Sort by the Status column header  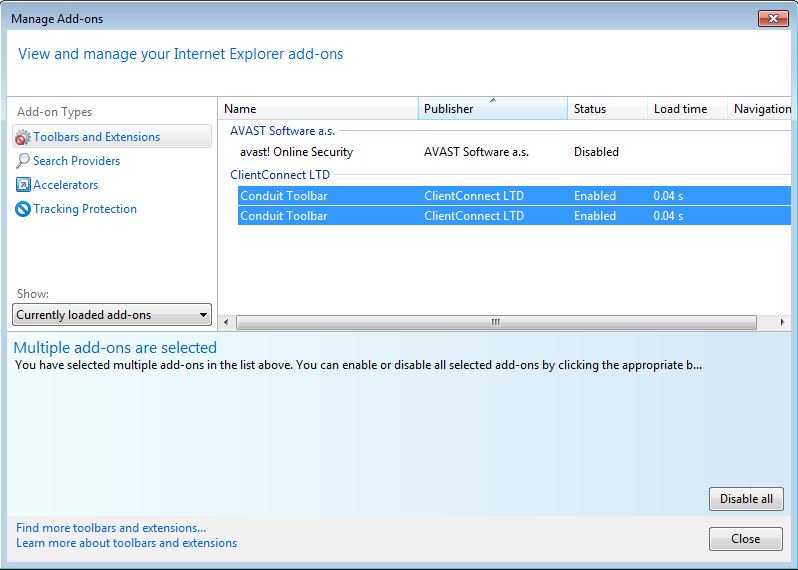pos(607,109)
